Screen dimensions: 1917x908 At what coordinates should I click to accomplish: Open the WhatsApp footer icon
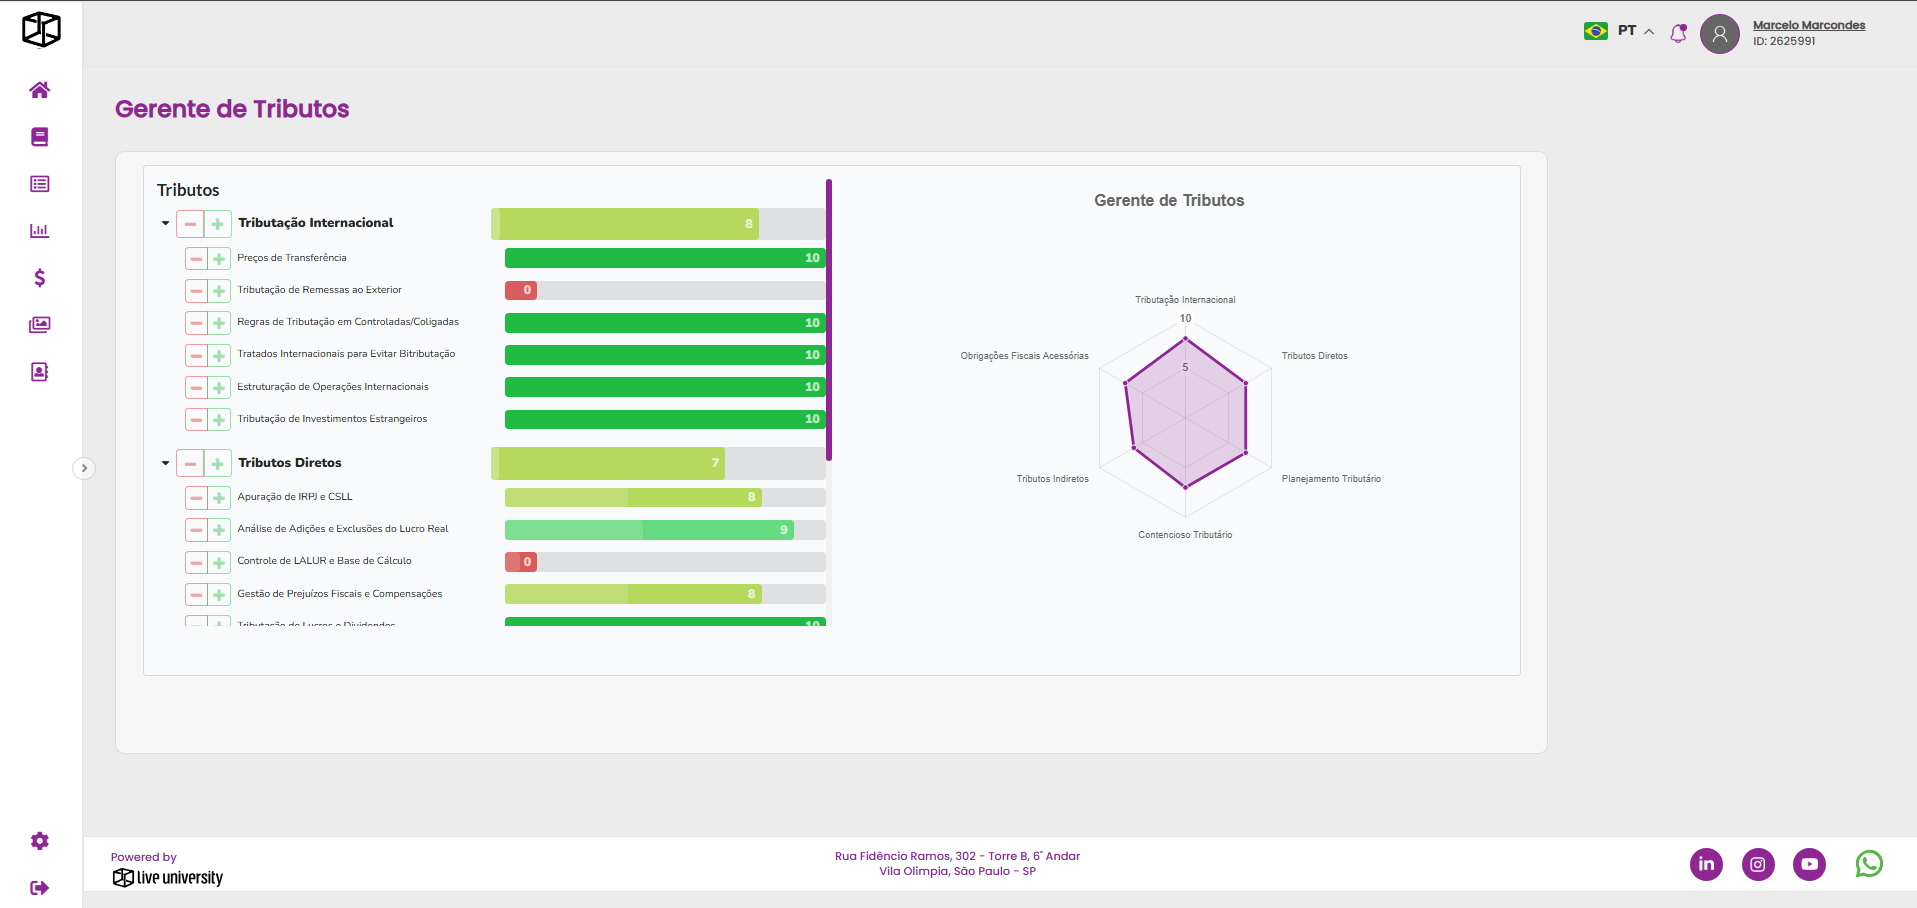(1868, 864)
